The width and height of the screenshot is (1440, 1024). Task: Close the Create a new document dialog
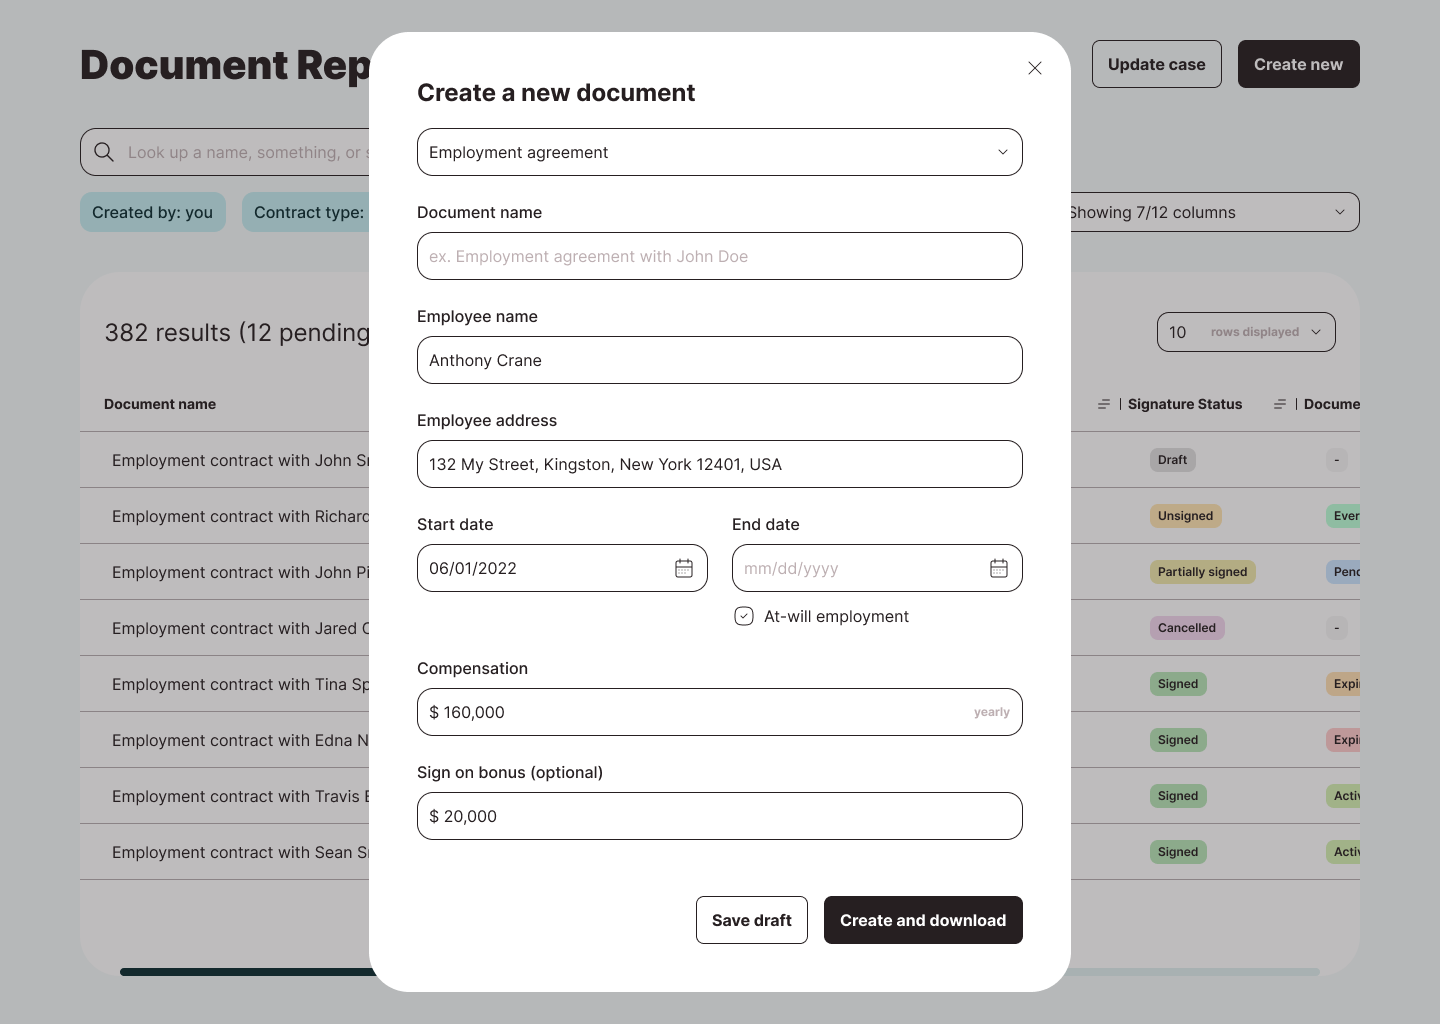[1035, 68]
